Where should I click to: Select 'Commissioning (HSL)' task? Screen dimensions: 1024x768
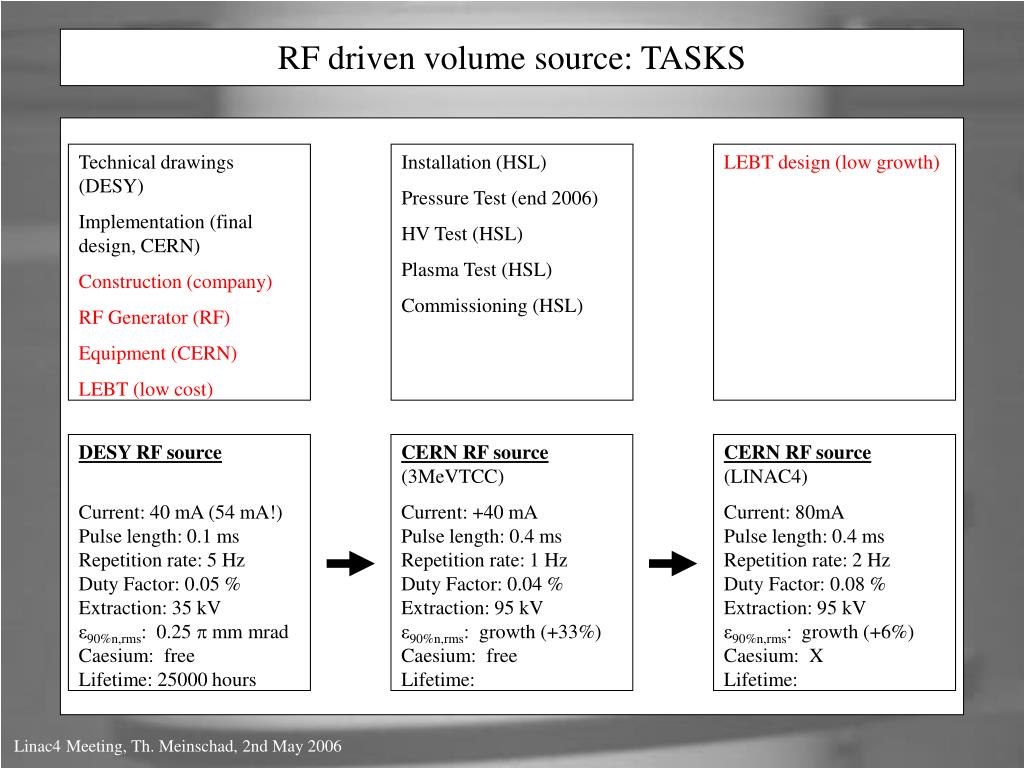point(492,306)
